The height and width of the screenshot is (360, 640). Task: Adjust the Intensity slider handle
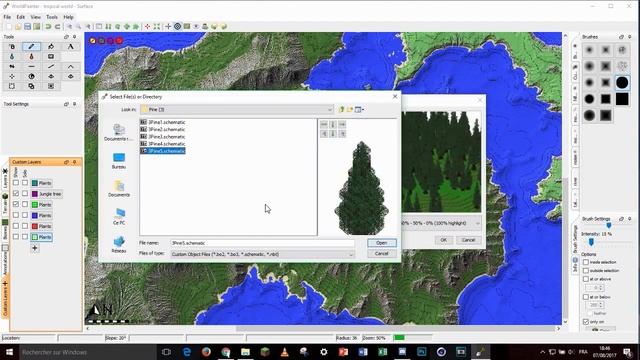click(x=591, y=242)
